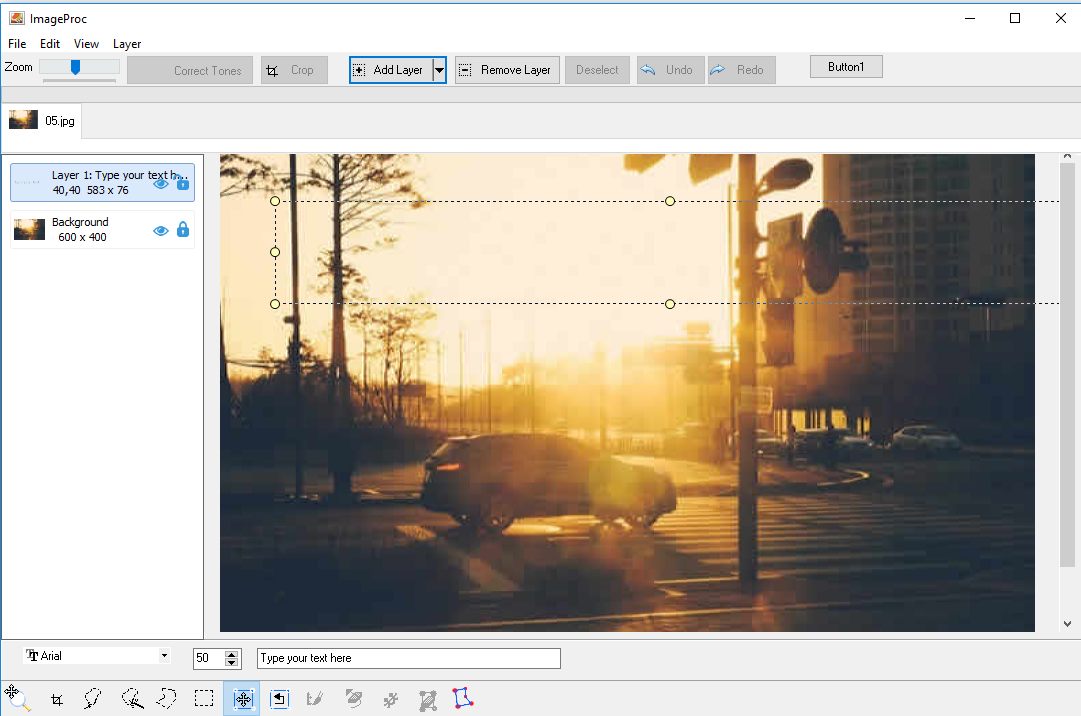Viewport: 1081px width, 716px height.
Task: Click the top-middle text box handle
Action: point(670,201)
